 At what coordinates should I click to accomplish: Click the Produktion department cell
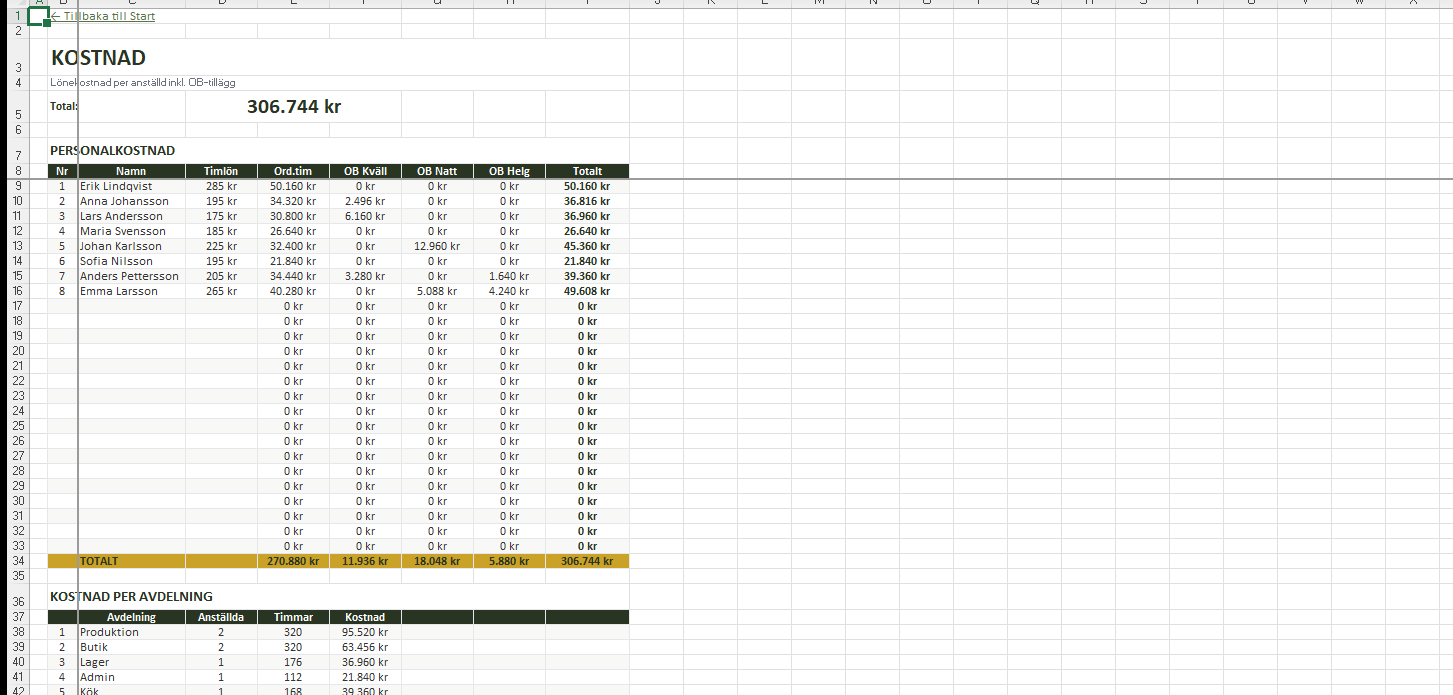click(110, 632)
